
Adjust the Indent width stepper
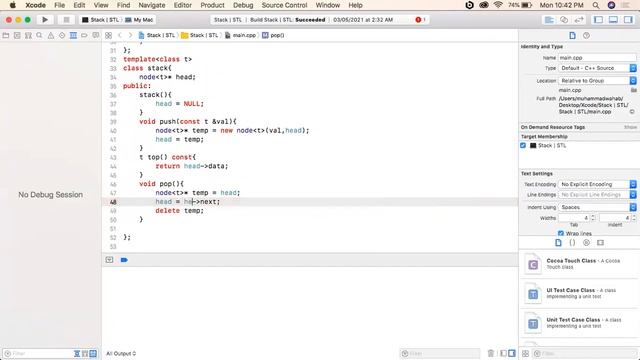[633, 218]
